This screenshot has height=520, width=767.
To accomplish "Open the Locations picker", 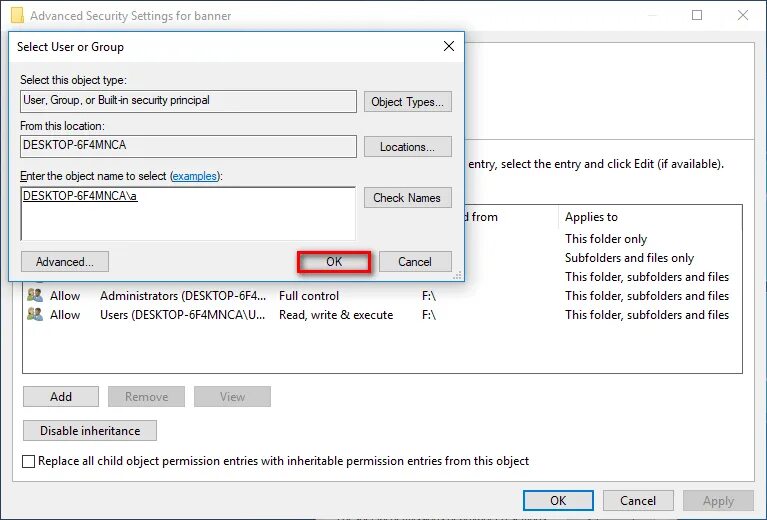I will (x=407, y=147).
